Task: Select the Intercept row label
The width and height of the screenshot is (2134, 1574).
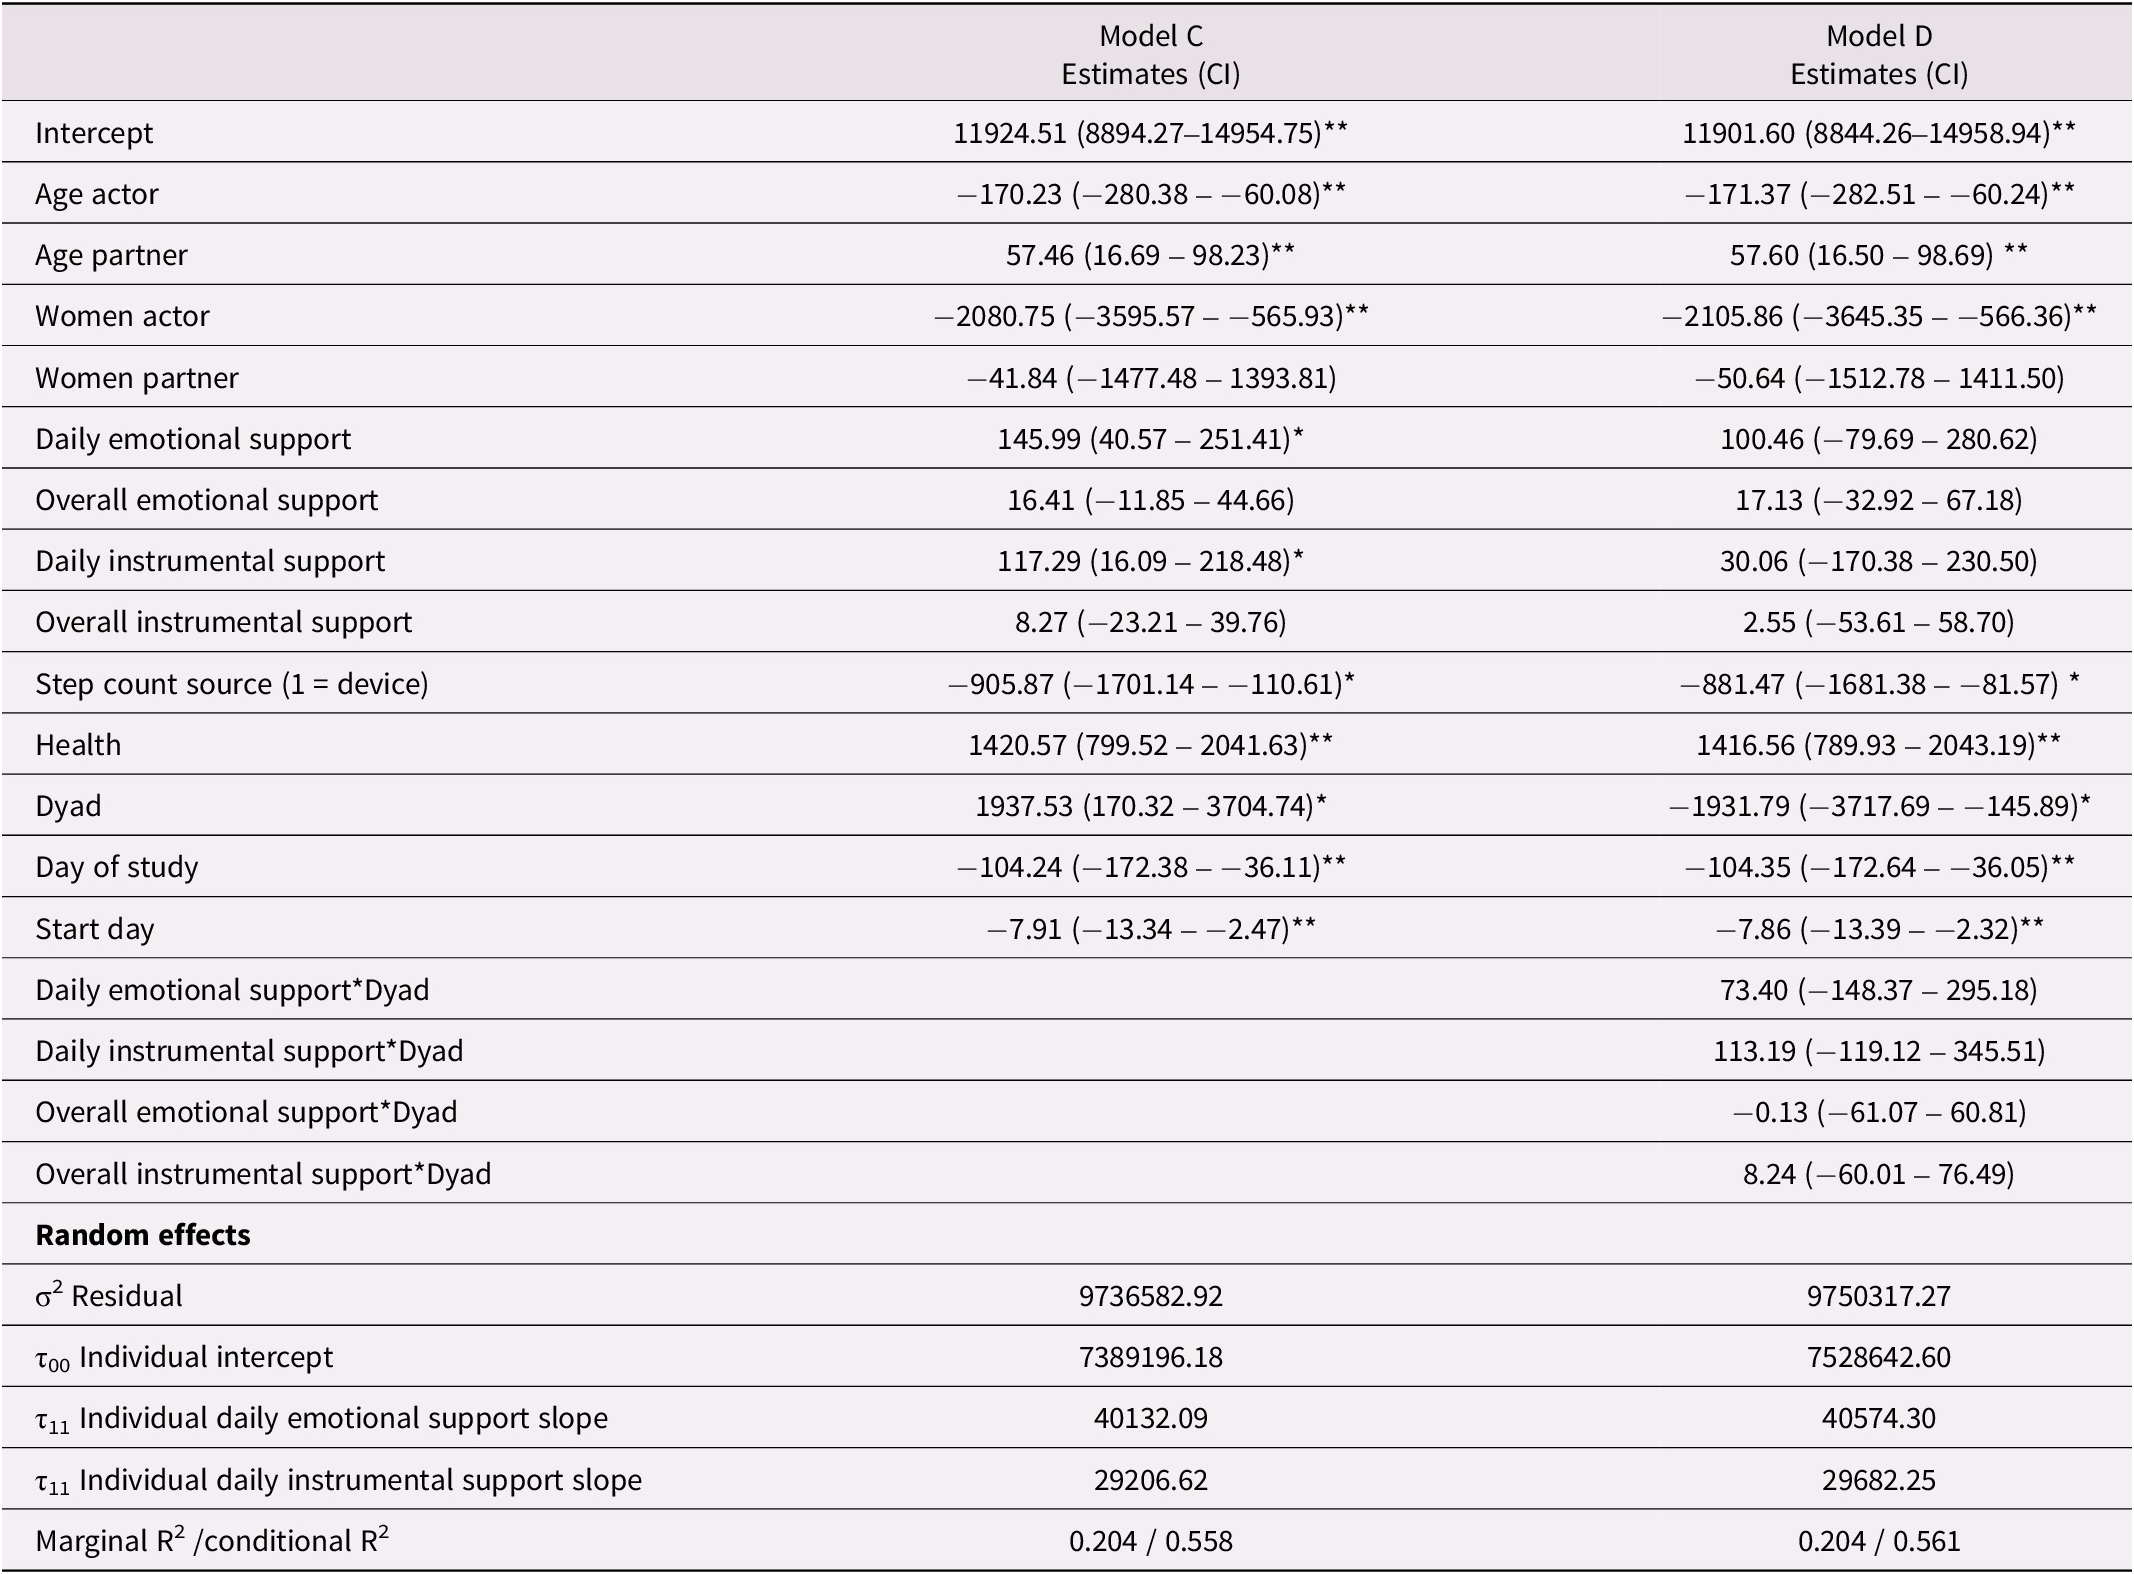Action: pyautogui.click(x=94, y=133)
